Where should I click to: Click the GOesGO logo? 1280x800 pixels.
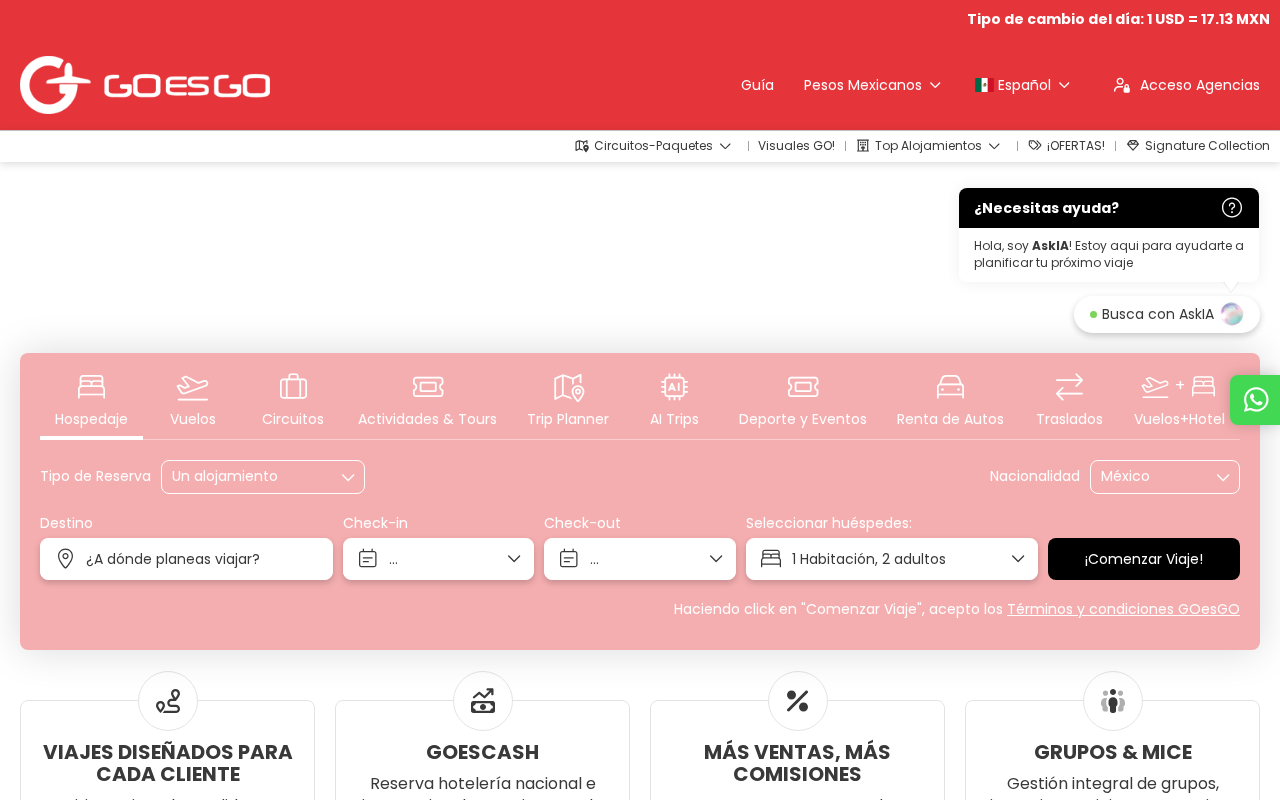[x=145, y=85]
